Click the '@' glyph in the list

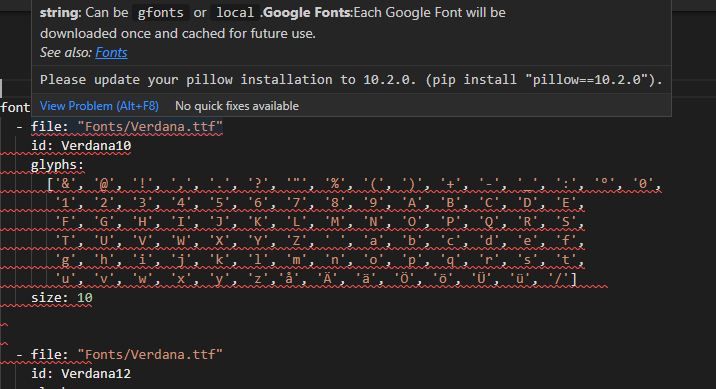104,184
